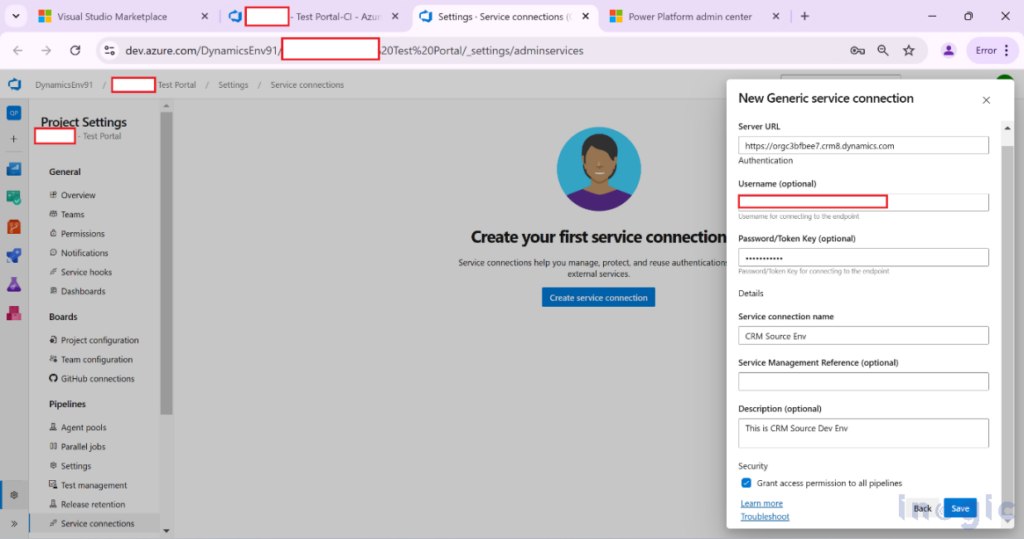Open site information icon in address bar
This screenshot has height=539, width=1024.
click(x=109, y=50)
